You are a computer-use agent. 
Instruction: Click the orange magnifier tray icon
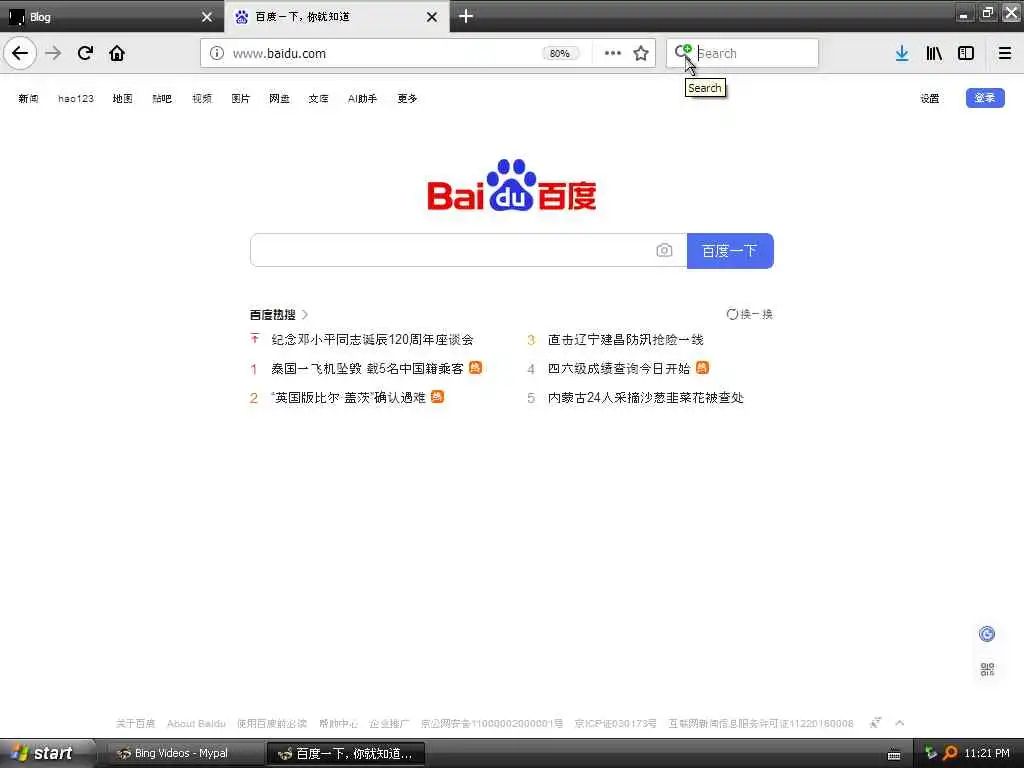pyautogui.click(x=950, y=753)
